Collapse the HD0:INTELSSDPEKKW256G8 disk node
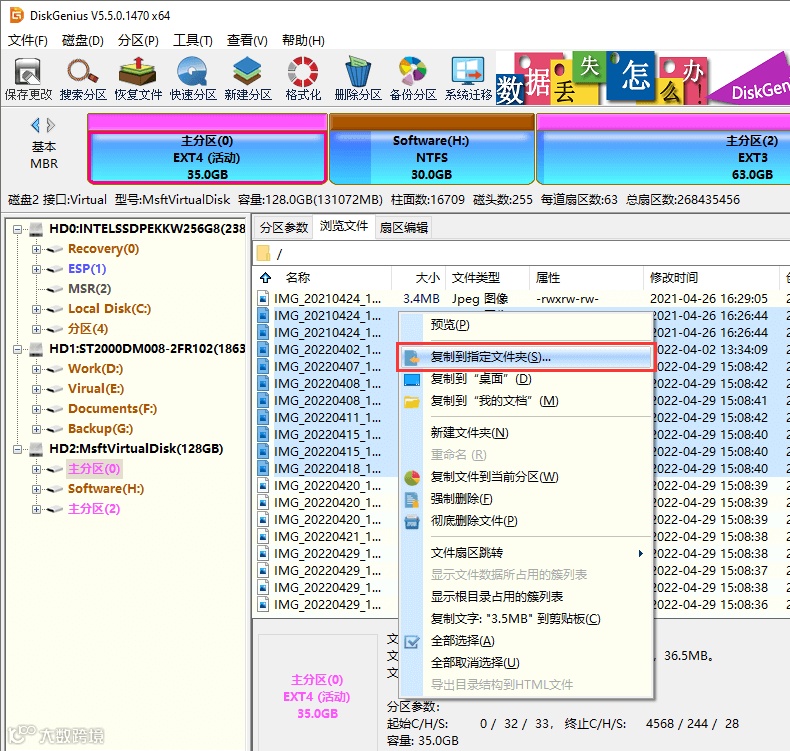The width and height of the screenshot is (790, 751). pos(17,229)
